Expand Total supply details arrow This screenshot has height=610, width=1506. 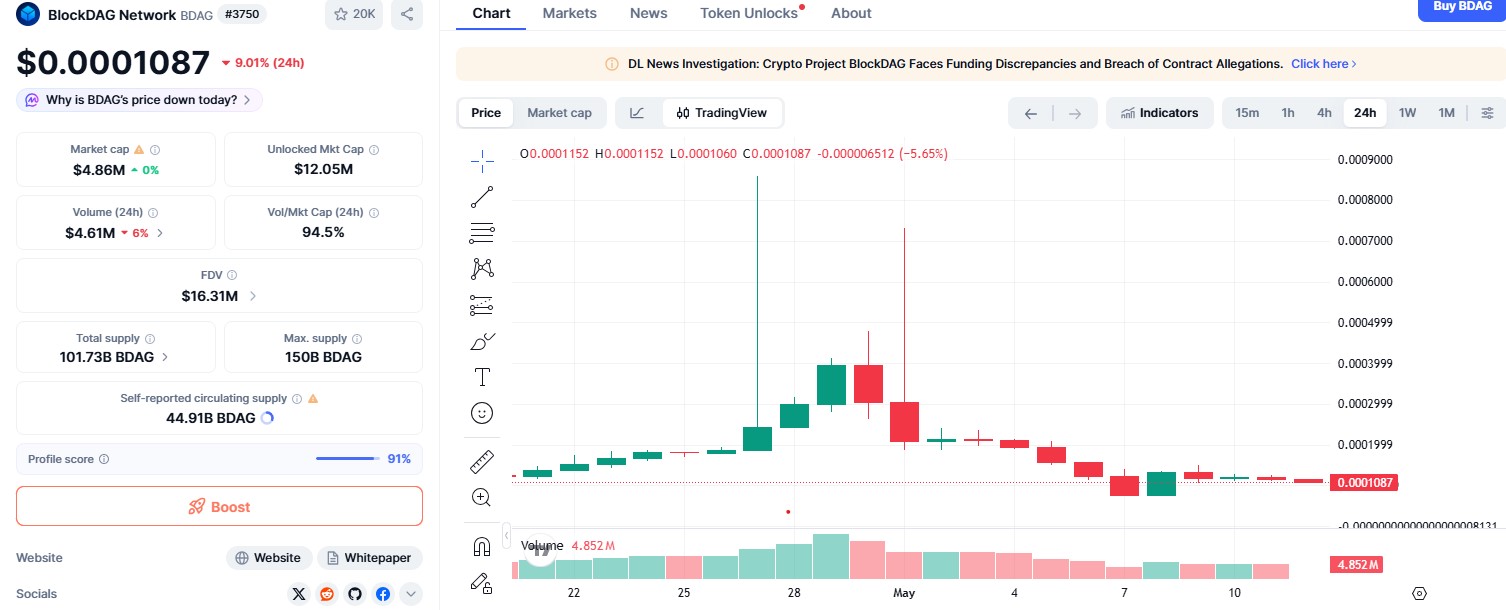pyautogui.click(x=165, y=357)
